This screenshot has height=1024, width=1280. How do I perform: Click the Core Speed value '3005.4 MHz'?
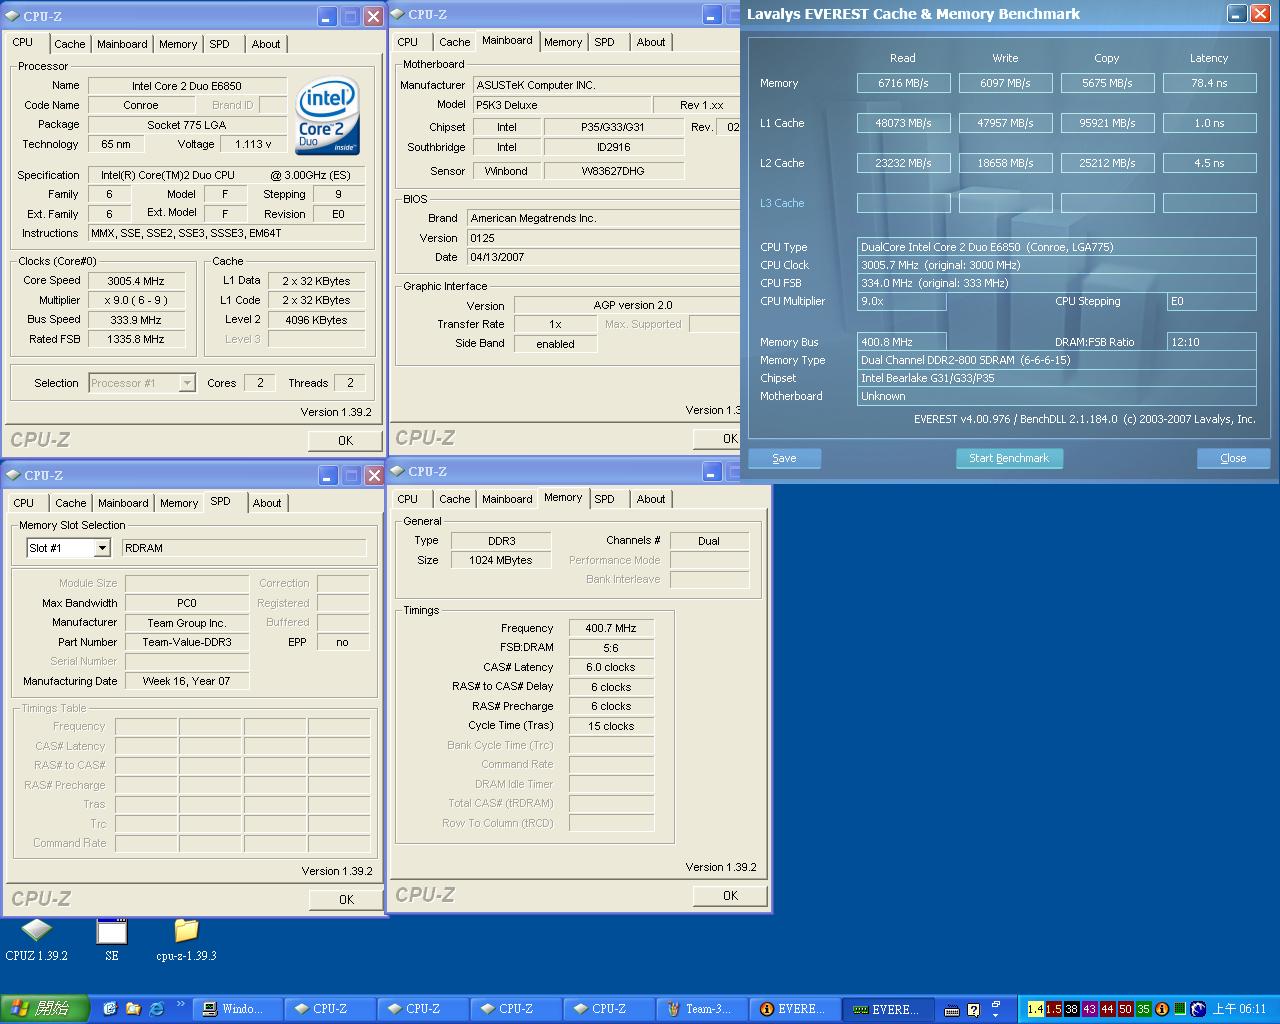(135, 281)
